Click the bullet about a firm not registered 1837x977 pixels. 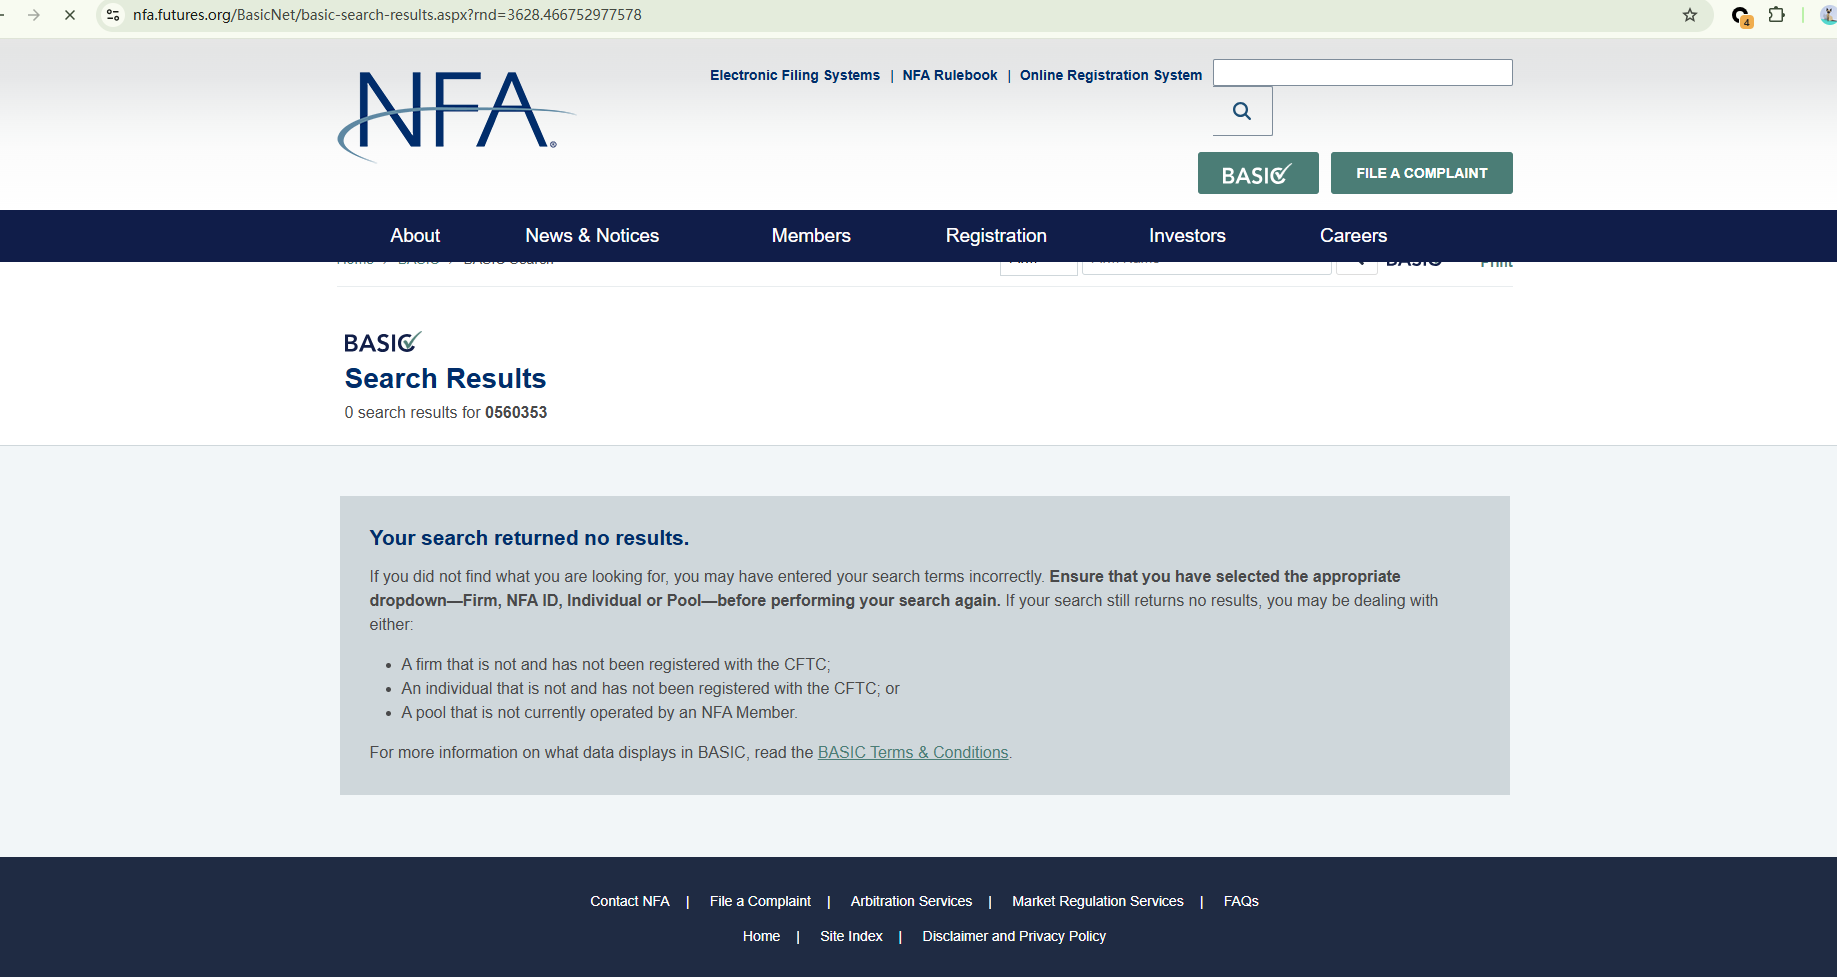[x=616, y=664]
